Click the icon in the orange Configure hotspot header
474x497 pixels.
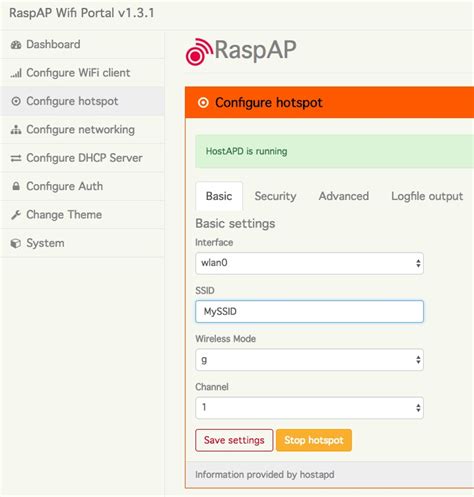click(x=203, y=103)
